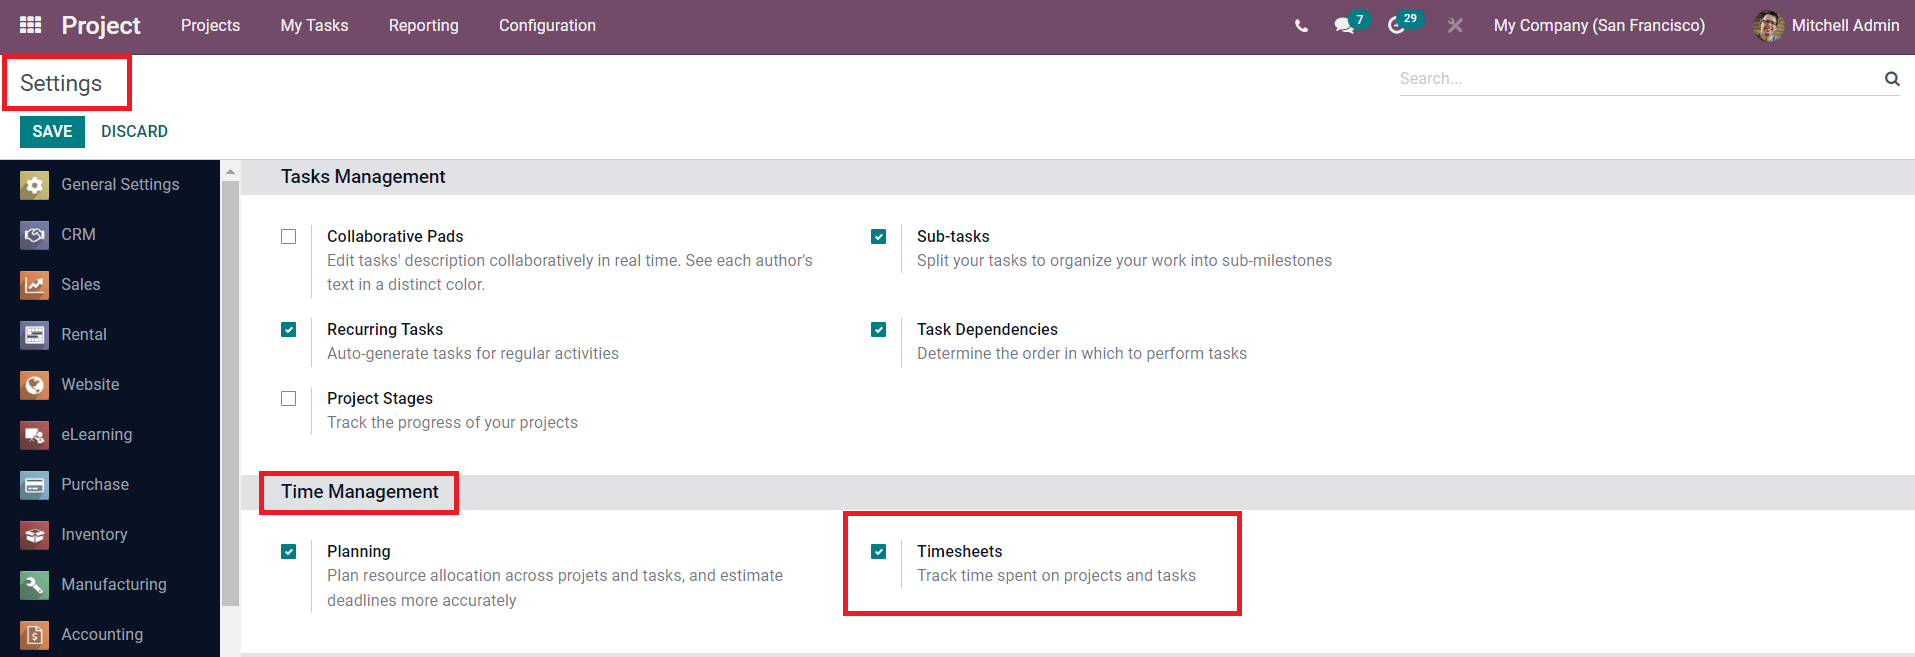
Task: Click the search magnifier icon
Action: (1892, 78)
